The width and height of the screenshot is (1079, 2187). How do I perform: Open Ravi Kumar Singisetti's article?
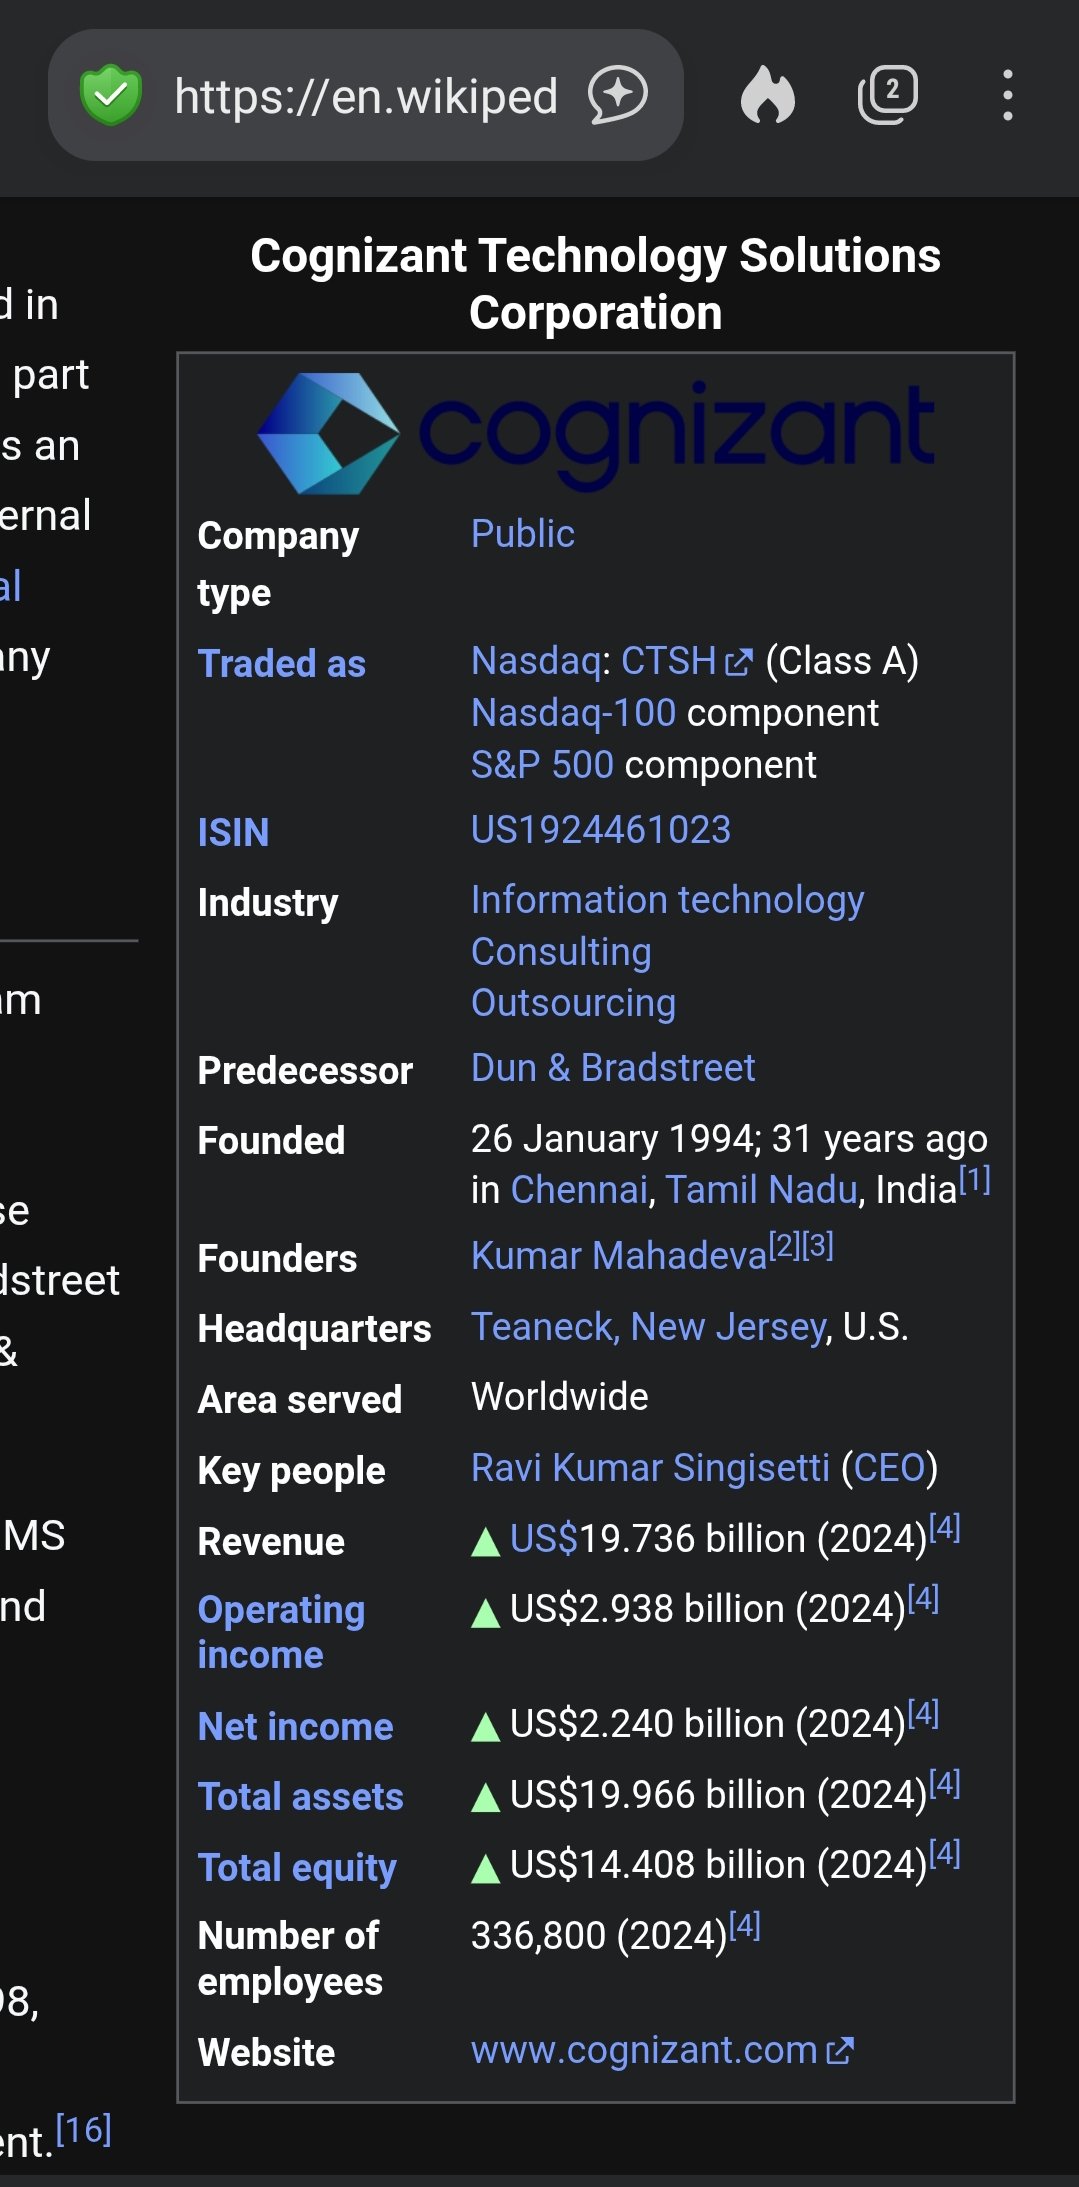pyautogui.click(x=650, y=1468)
